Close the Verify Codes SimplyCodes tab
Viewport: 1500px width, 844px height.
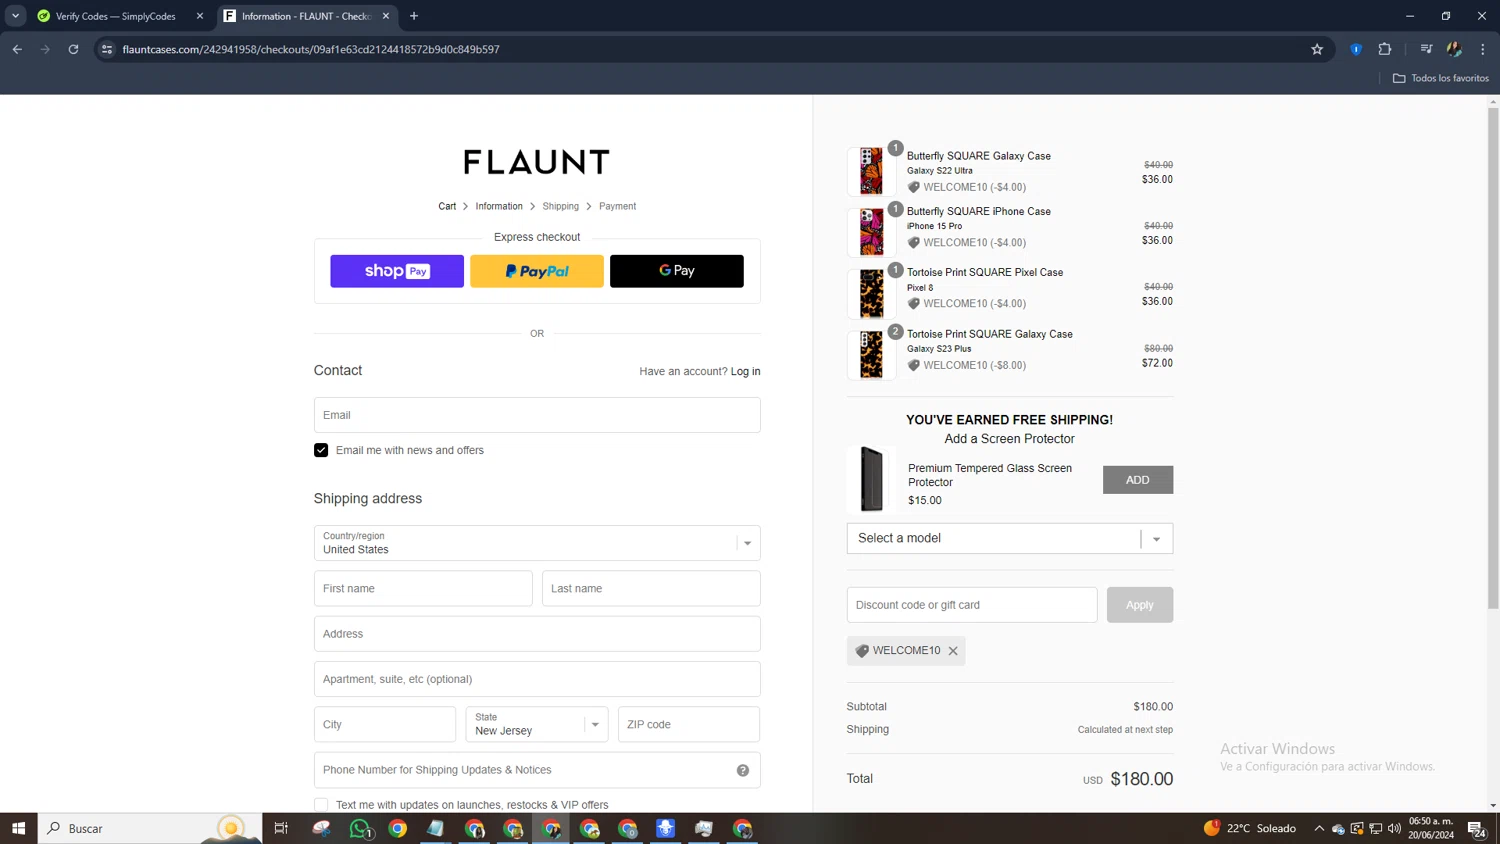click(x=200, y=16)
